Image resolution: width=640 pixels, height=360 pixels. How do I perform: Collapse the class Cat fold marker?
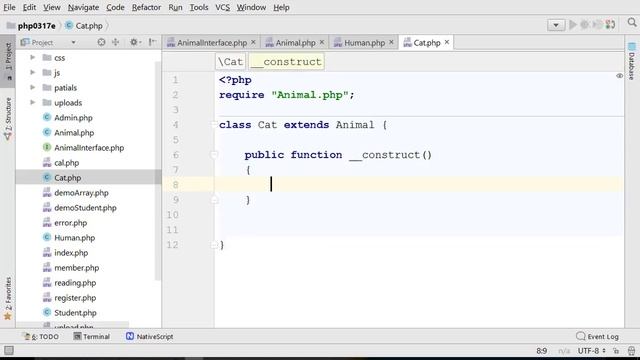tap(214, 124)
